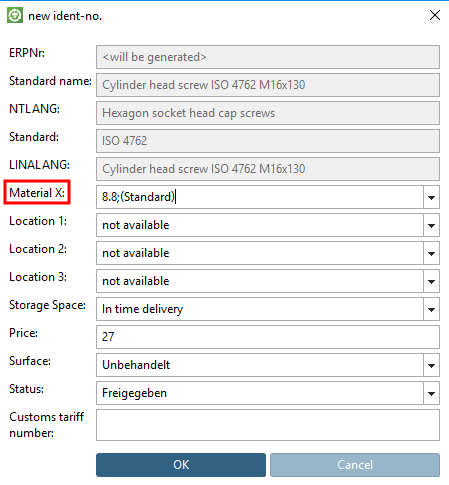
Task: Open the Status dropdown arrow
Action: (431, 393)
